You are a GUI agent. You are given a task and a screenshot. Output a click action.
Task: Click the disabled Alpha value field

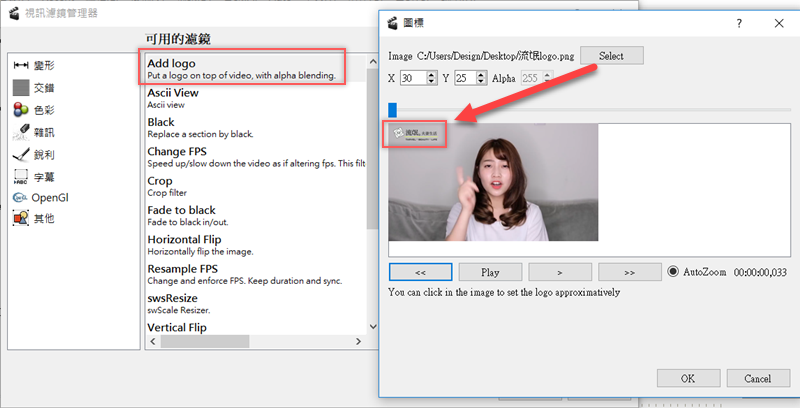532,78
